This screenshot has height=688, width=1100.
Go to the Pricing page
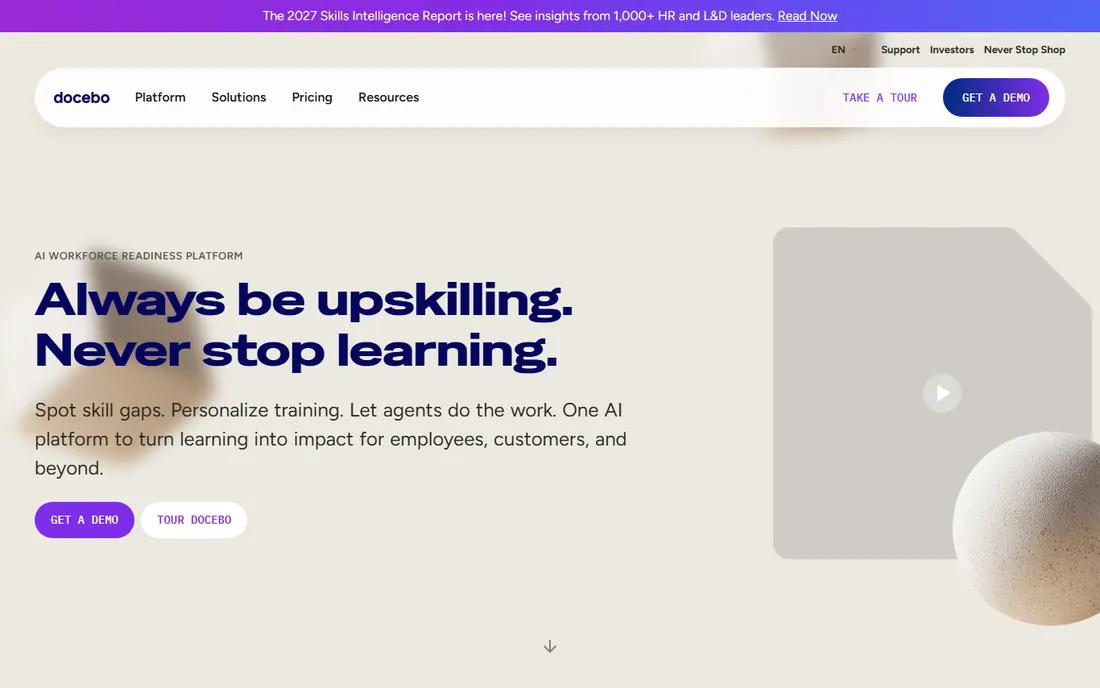pos(312,97)
